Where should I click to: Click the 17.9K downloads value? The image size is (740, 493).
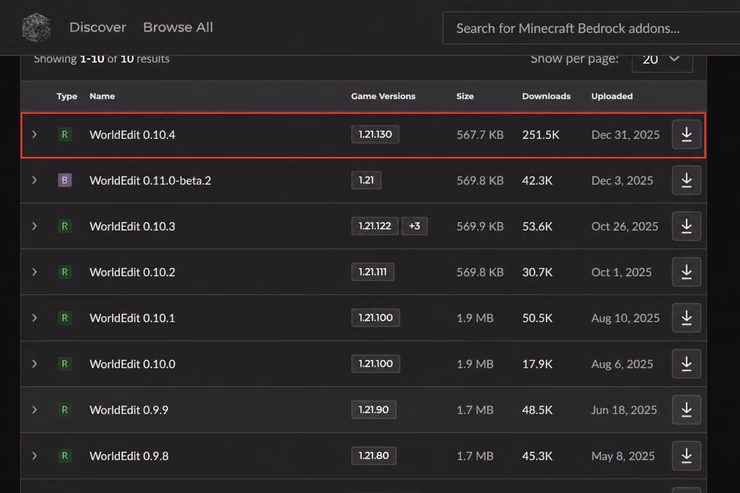[x=537, y=364]
